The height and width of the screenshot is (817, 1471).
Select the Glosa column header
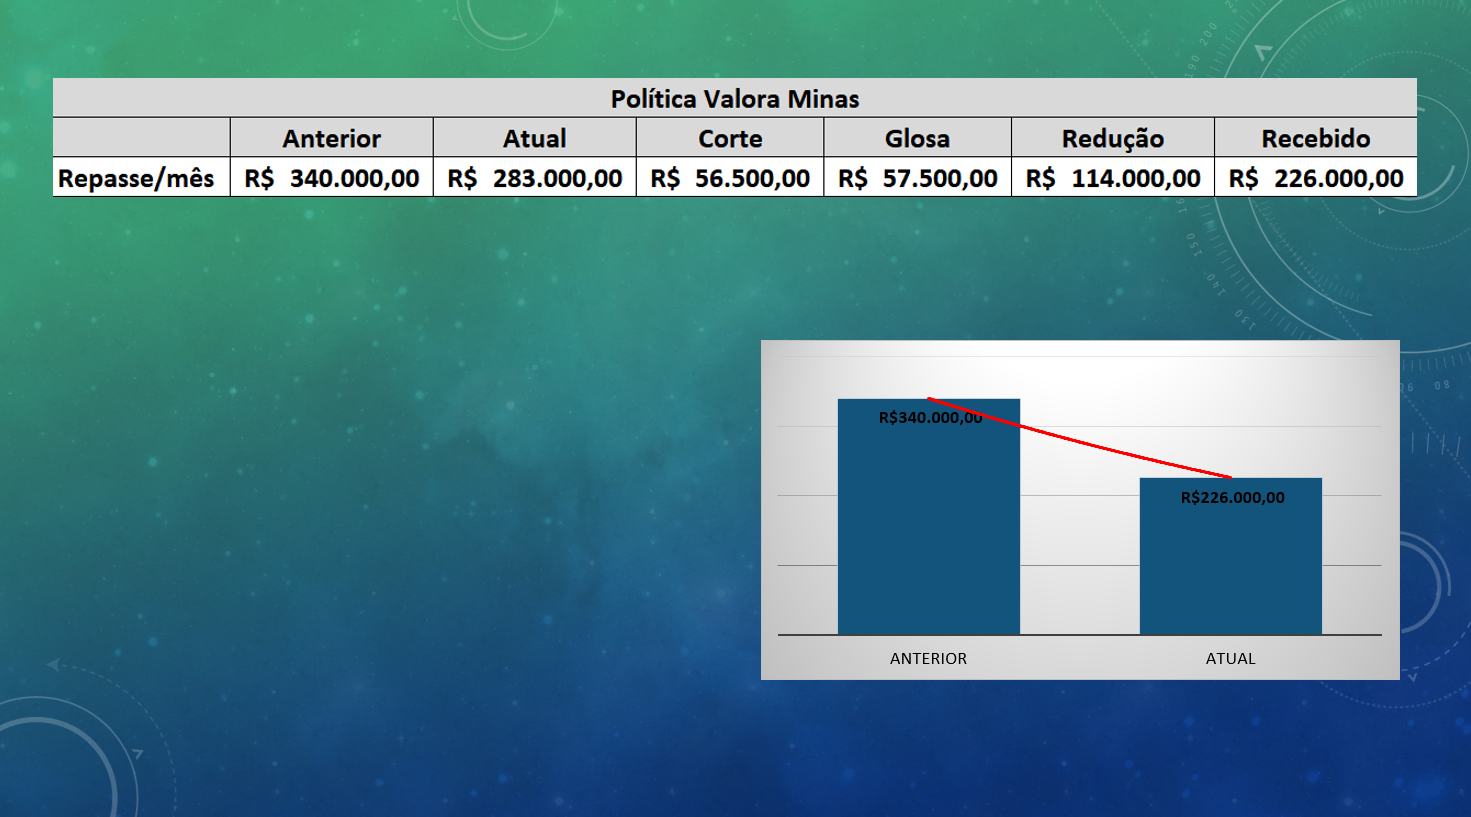[918, 138]
